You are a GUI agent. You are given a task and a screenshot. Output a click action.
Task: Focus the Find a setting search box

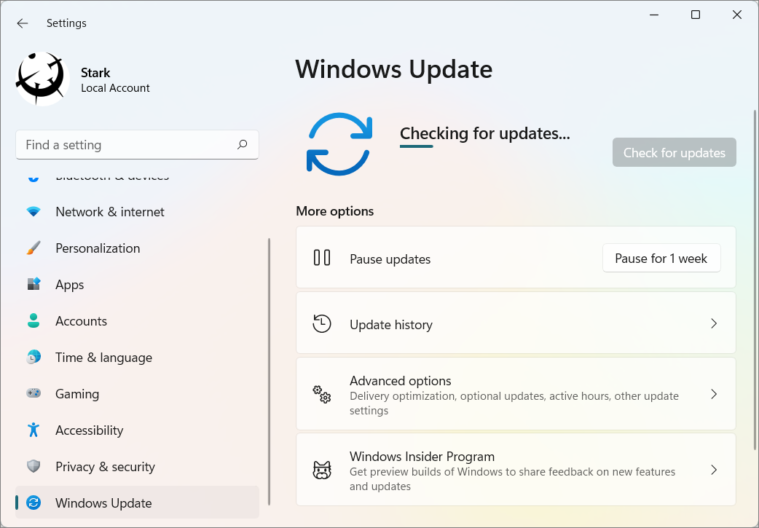pos(137,145)
